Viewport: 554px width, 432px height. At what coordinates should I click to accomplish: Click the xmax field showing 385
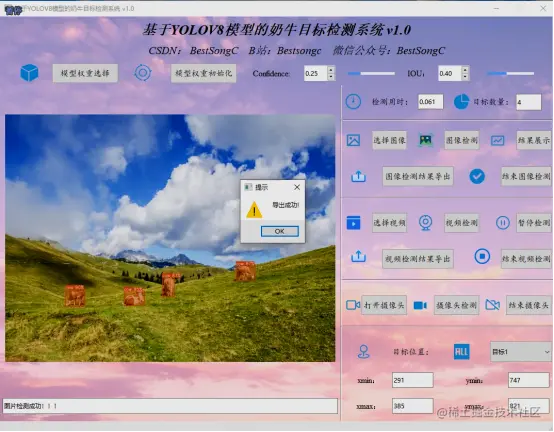(x=412, y=406)
